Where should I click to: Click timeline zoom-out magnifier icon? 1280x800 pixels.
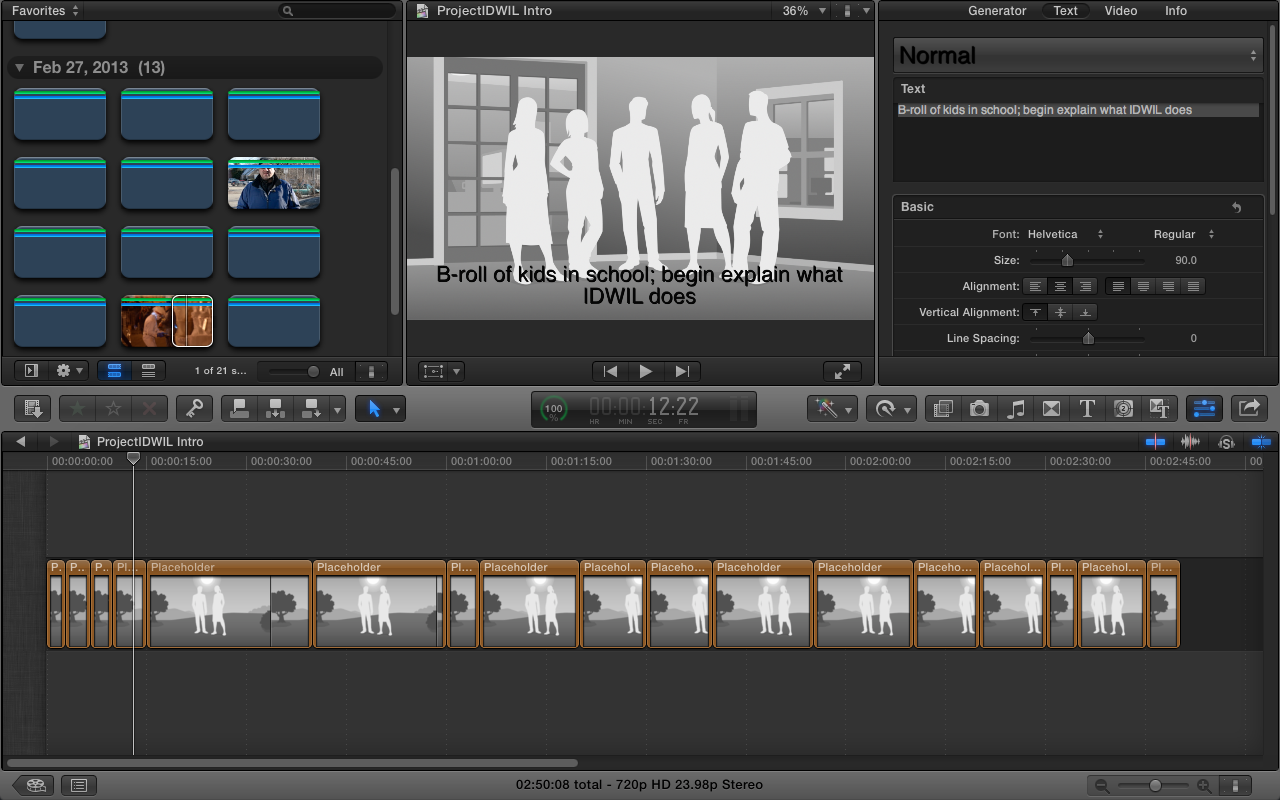[1102, 786]
